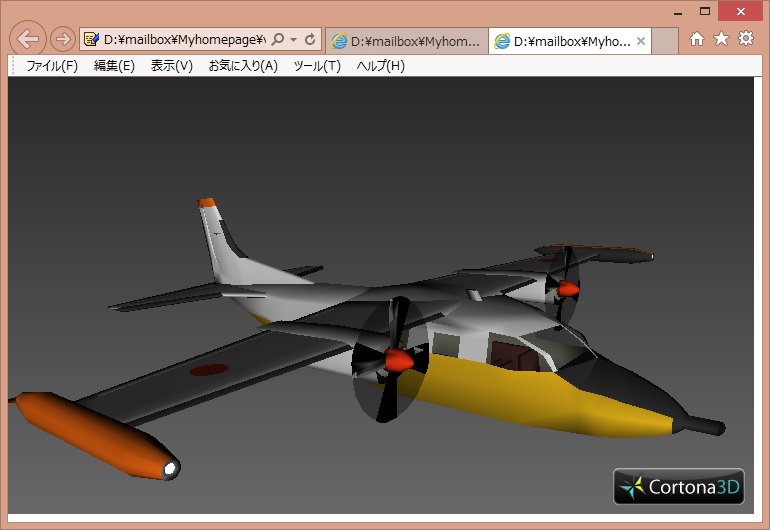770x530 pixels.
Task: Click the Cortona3D logo button
Action: pyautogui.click(x=679, y=487)
